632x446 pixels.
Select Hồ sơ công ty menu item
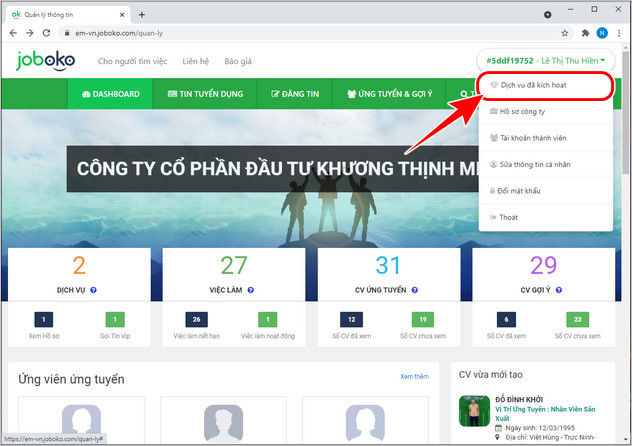[x=546, y=112]
